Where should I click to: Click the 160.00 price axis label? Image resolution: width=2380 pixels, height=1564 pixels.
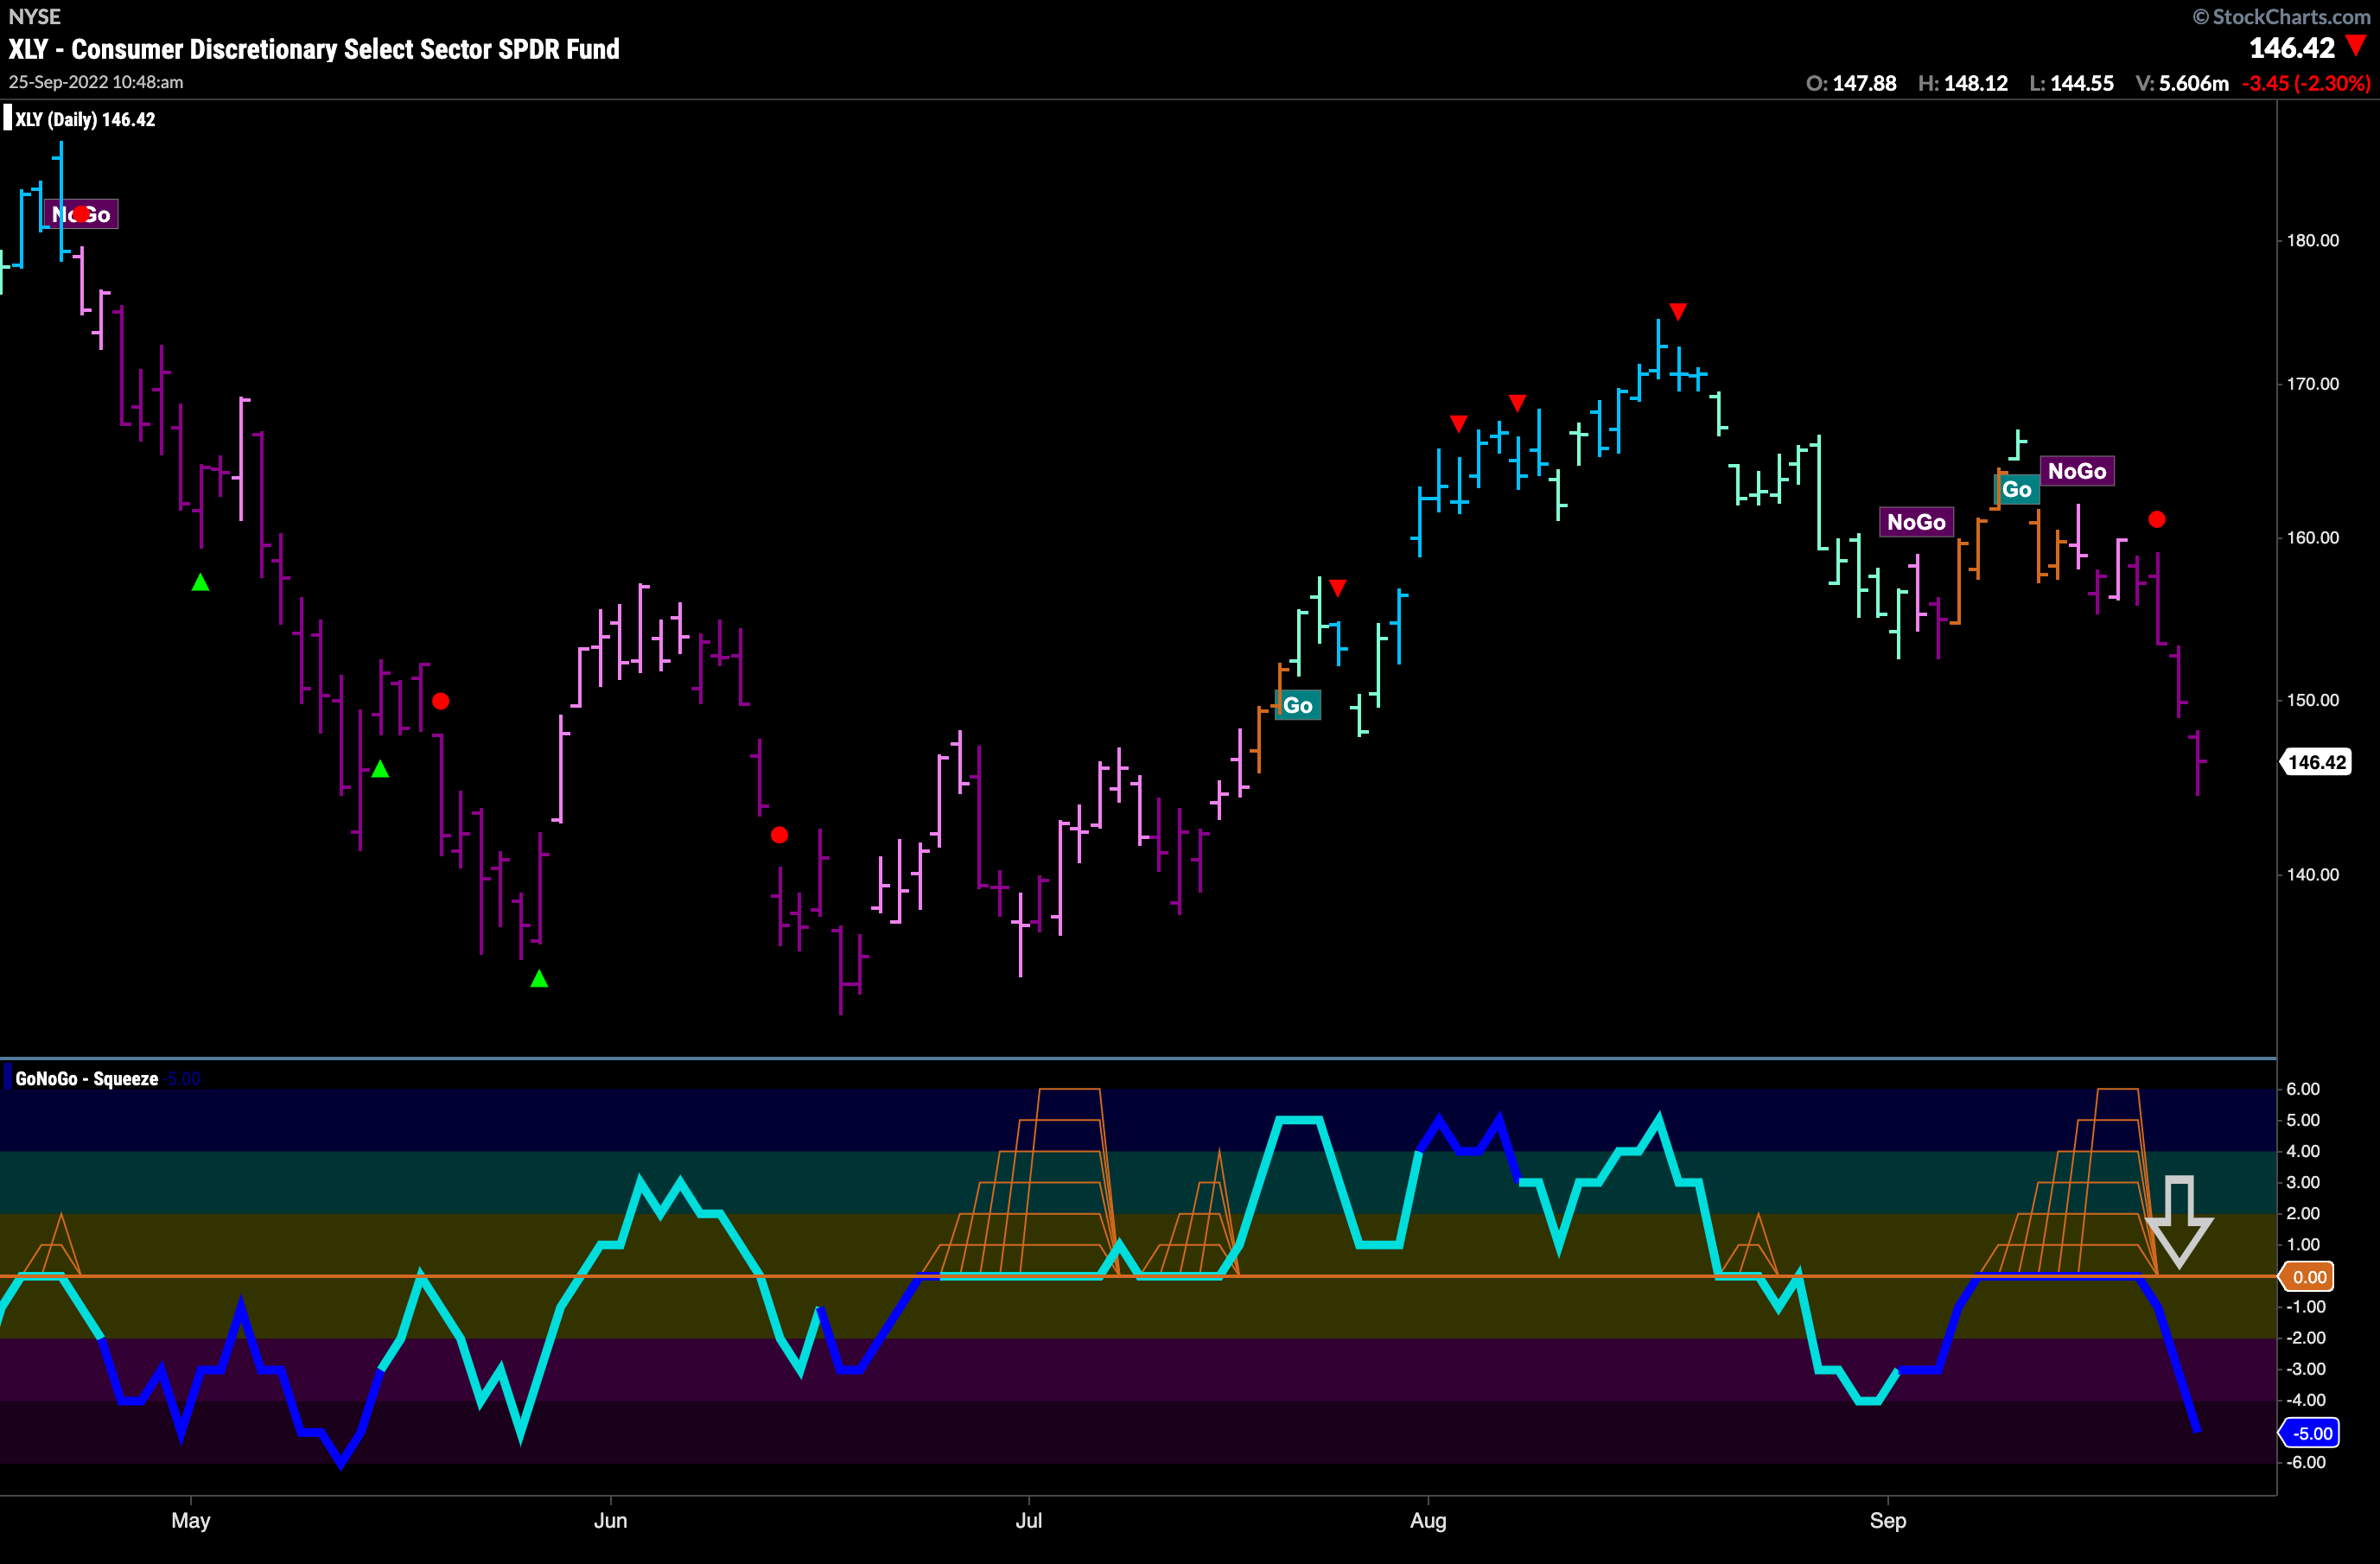pos(2313,538)
